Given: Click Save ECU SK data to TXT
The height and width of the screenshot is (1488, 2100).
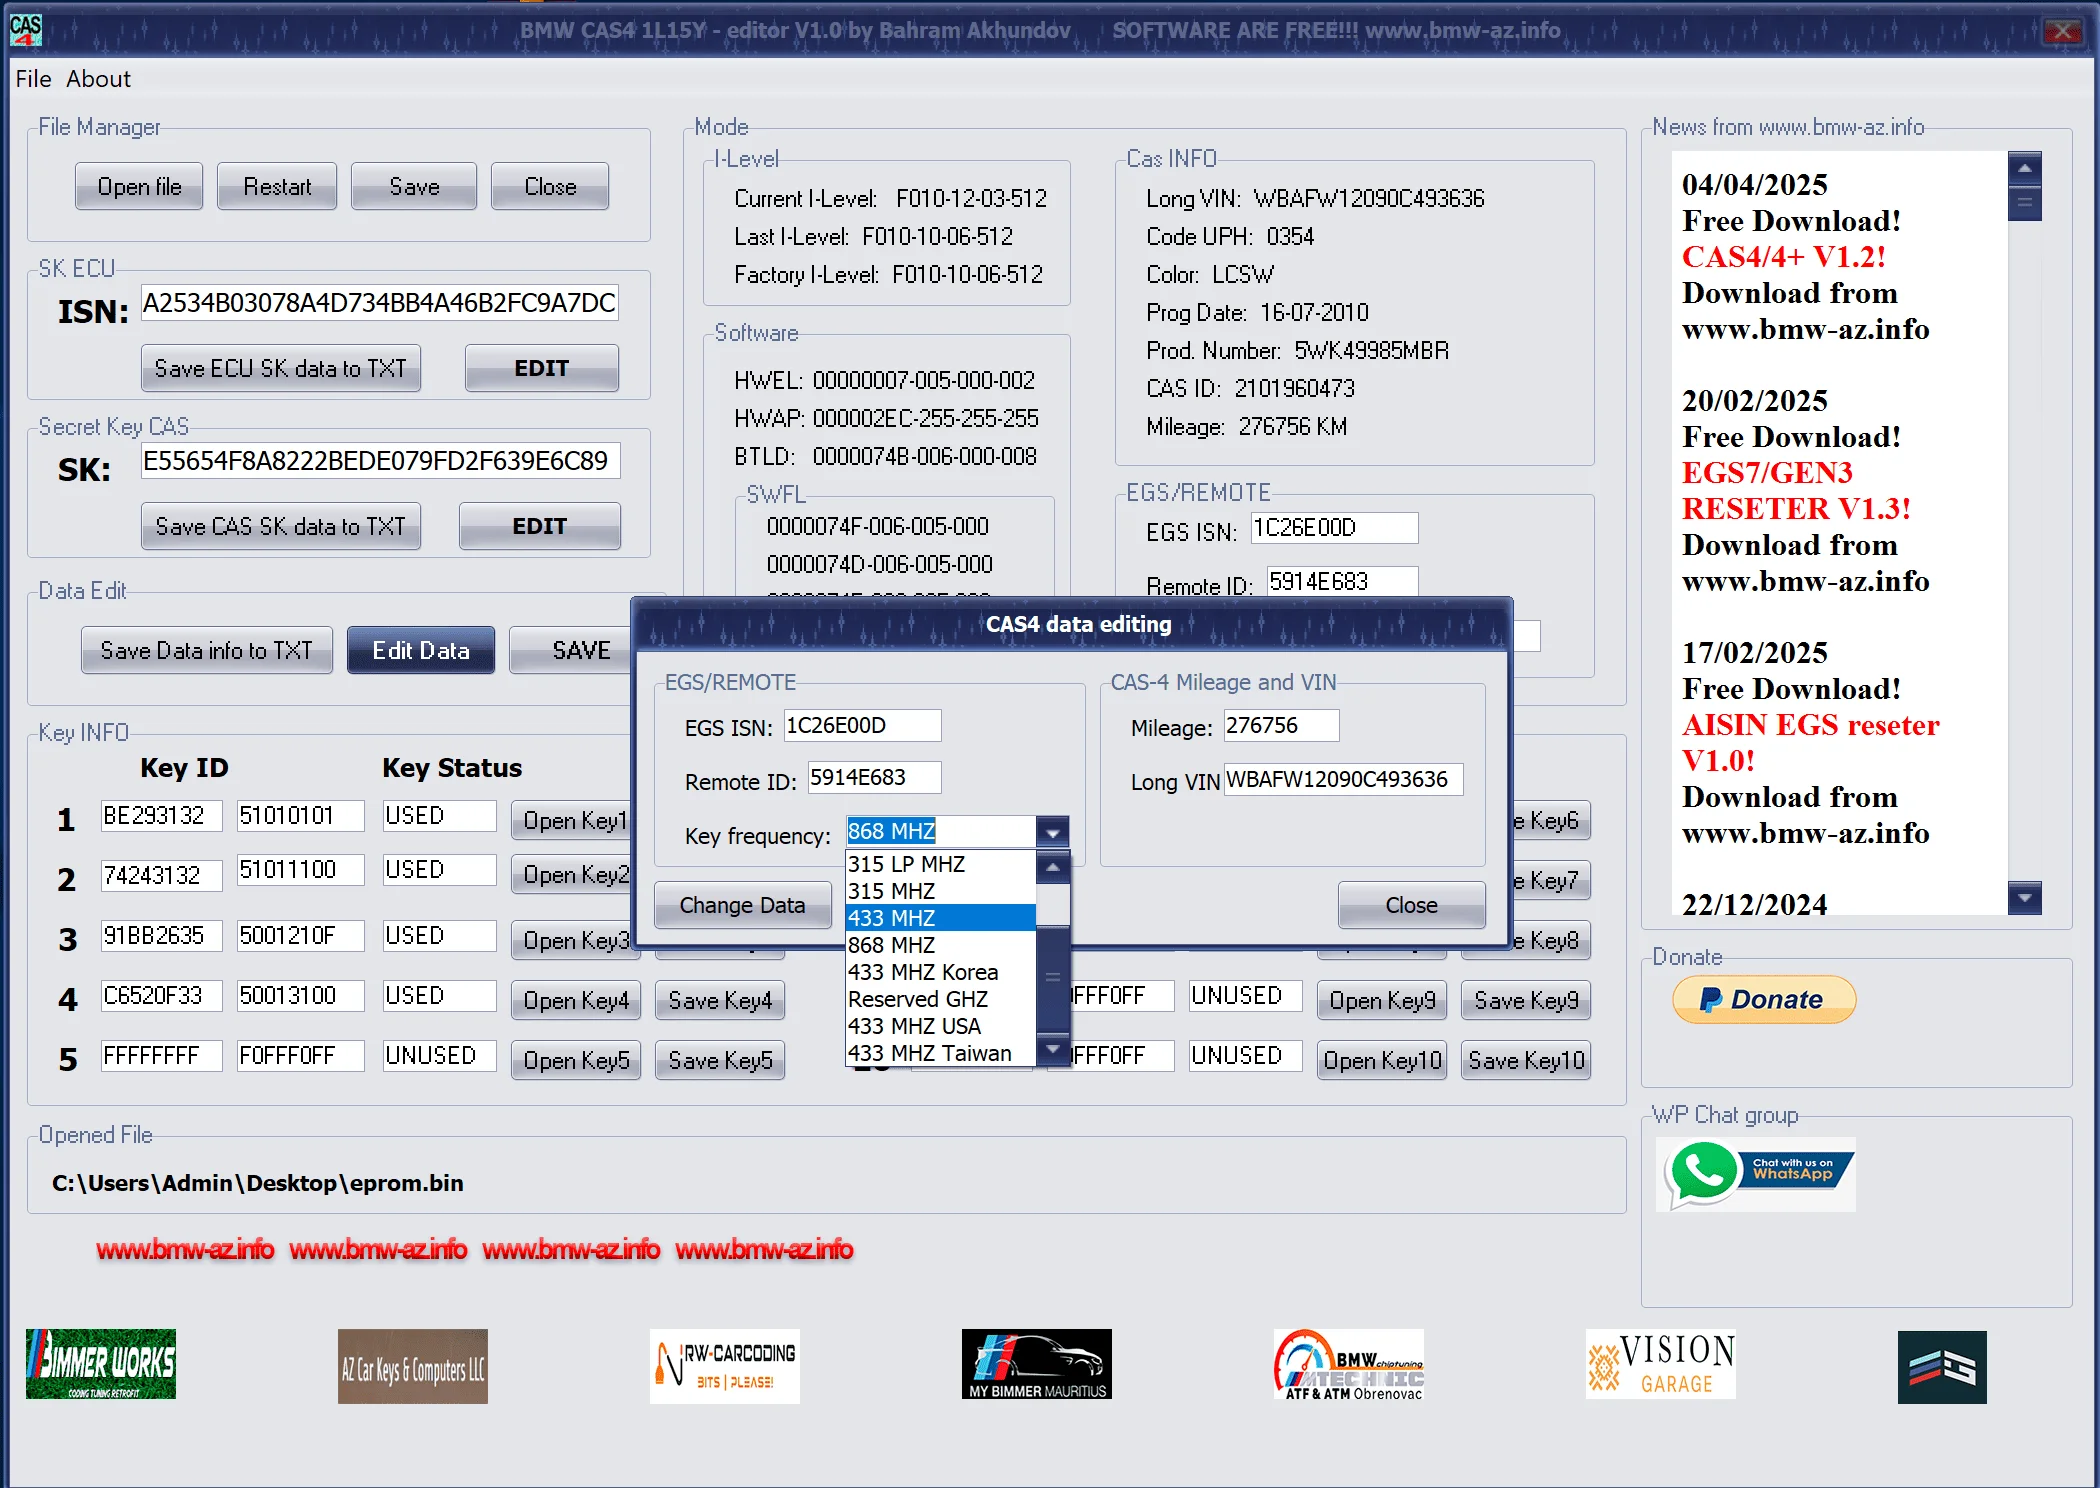Looking at the screenshot, I should 281,368.
